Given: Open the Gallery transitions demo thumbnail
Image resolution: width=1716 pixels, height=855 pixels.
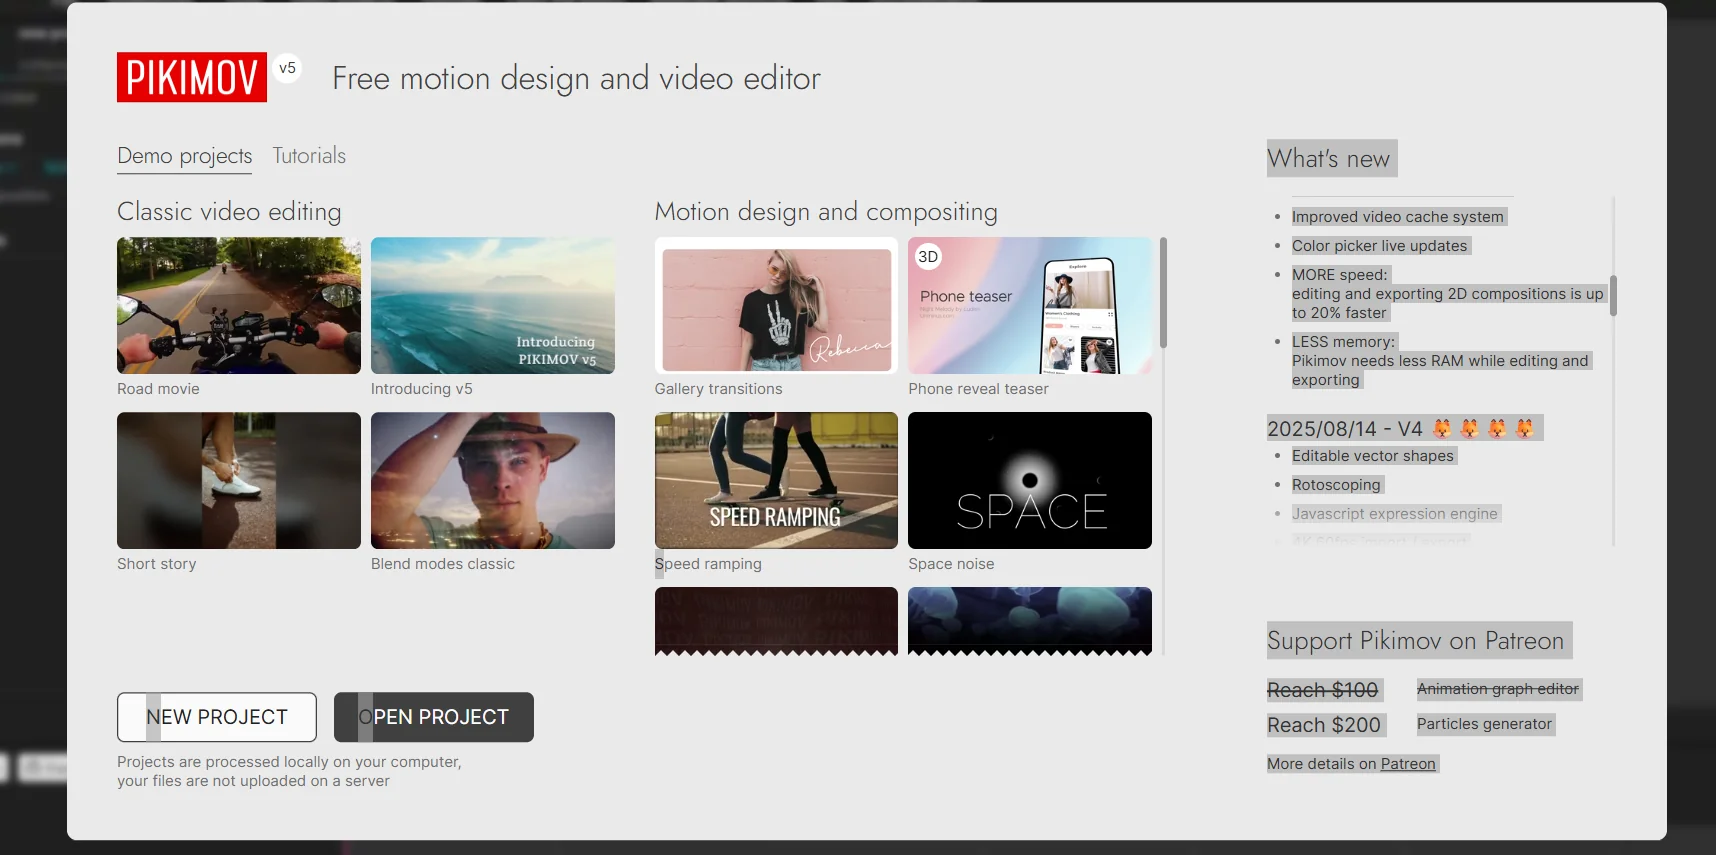Looking at the screenshot, I should pyautogui.click(x=776, y=305).
